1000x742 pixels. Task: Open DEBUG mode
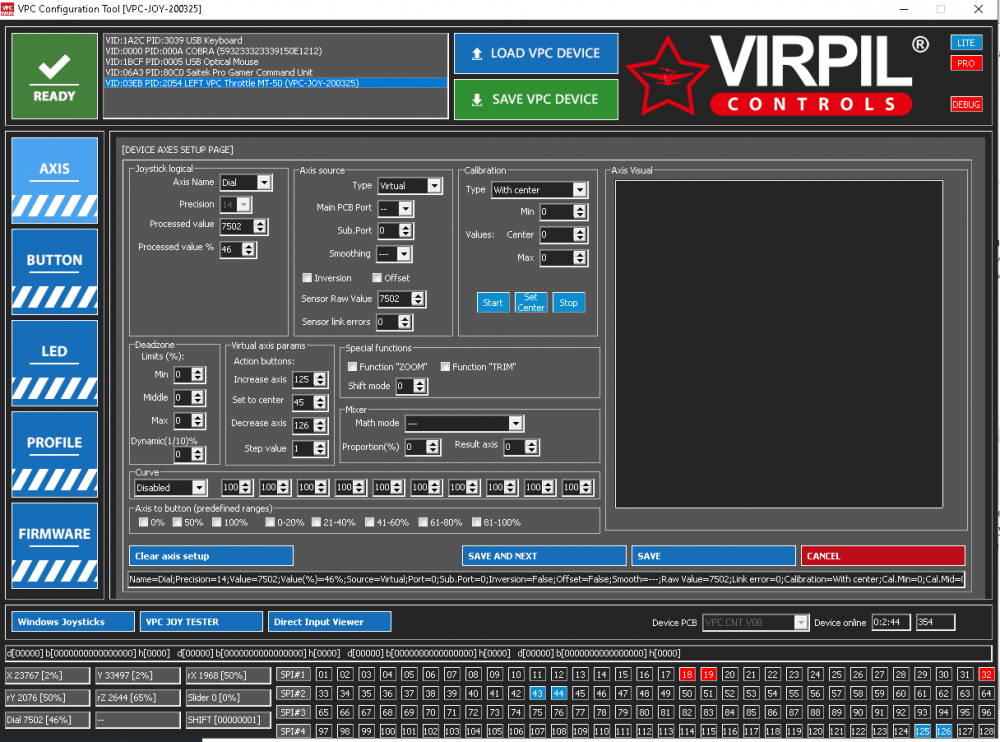[x=966, y=105]
